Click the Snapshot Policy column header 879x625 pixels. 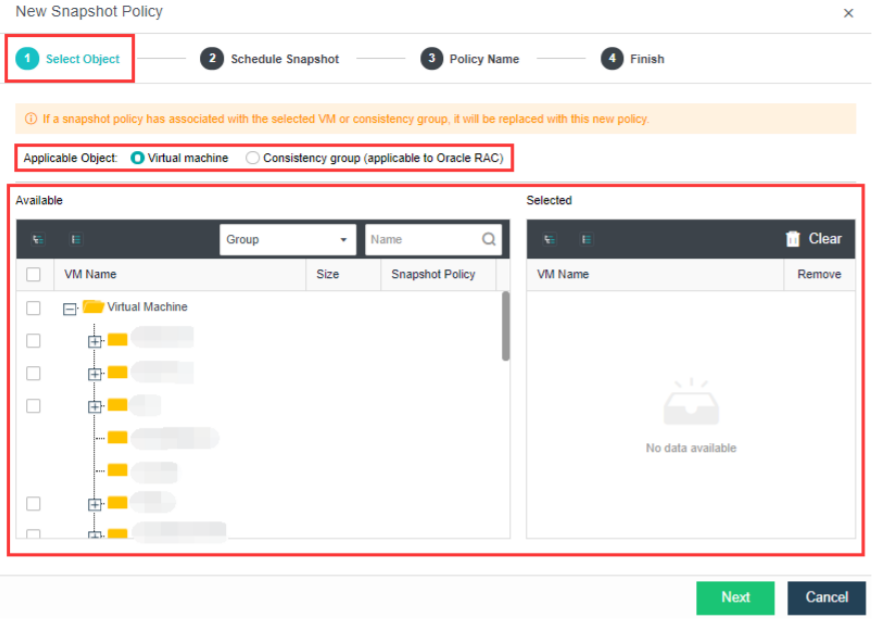tap(437, 276)
